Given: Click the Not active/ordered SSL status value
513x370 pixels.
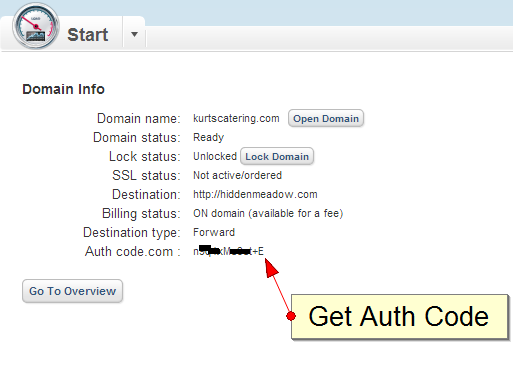Looking at the screenshot, I should 237,175.
